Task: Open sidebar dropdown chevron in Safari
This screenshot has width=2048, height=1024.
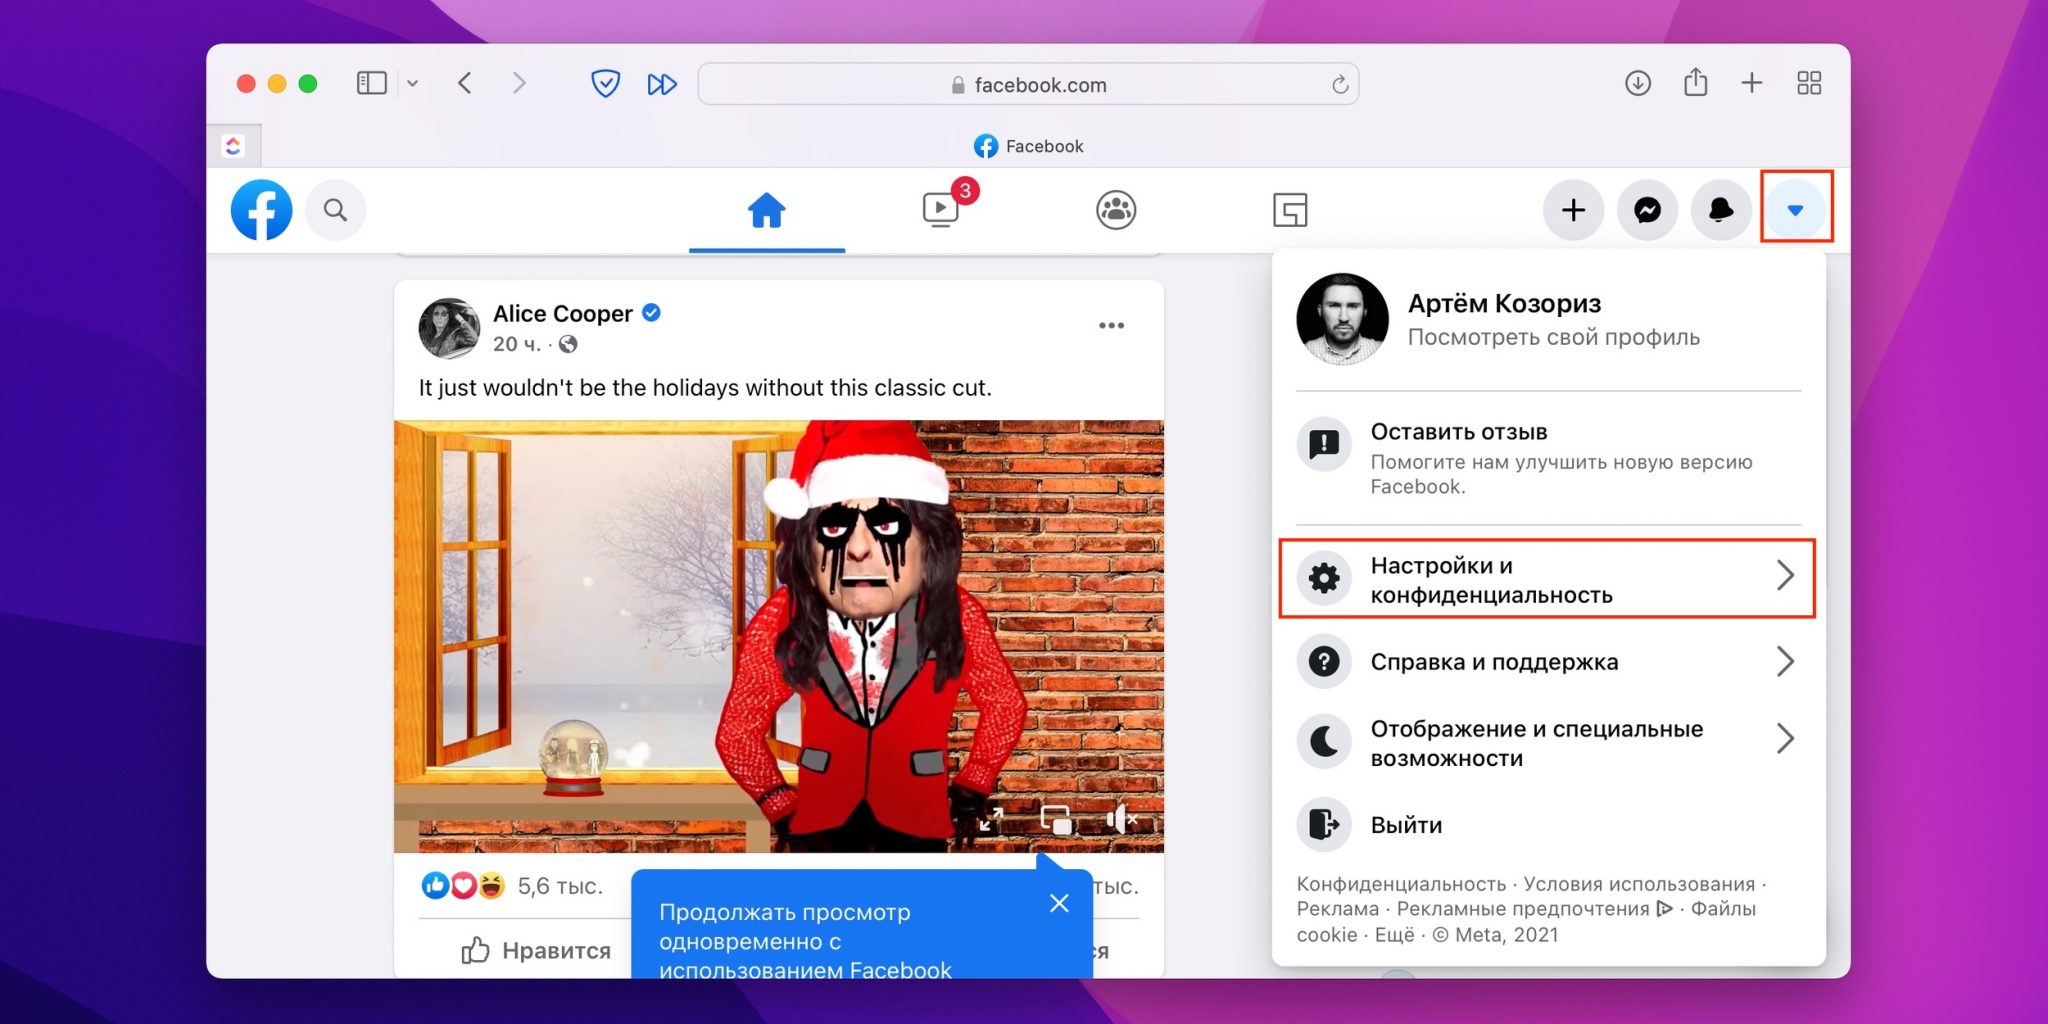Action: pyautogui.click(x=412, y=84)
